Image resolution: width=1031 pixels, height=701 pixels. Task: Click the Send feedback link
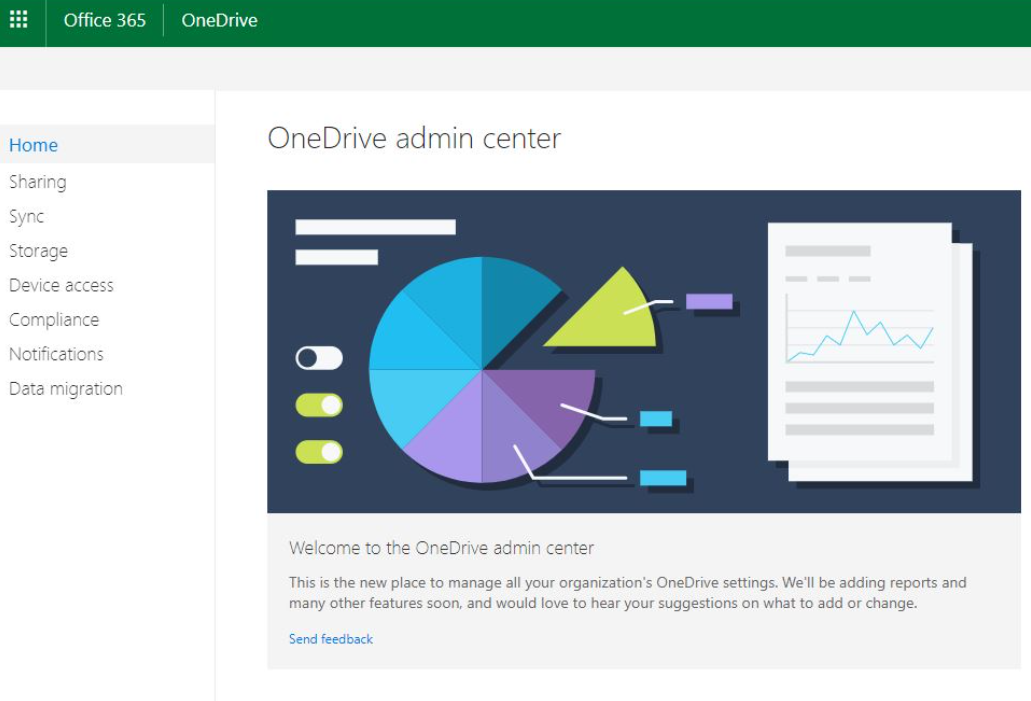(x=331, y=639)
